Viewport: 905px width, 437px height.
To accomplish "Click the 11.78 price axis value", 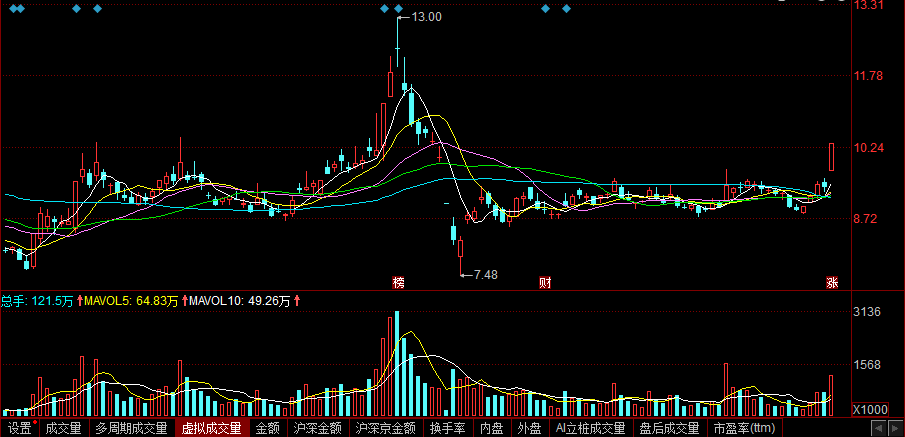I will click(869, 76).
